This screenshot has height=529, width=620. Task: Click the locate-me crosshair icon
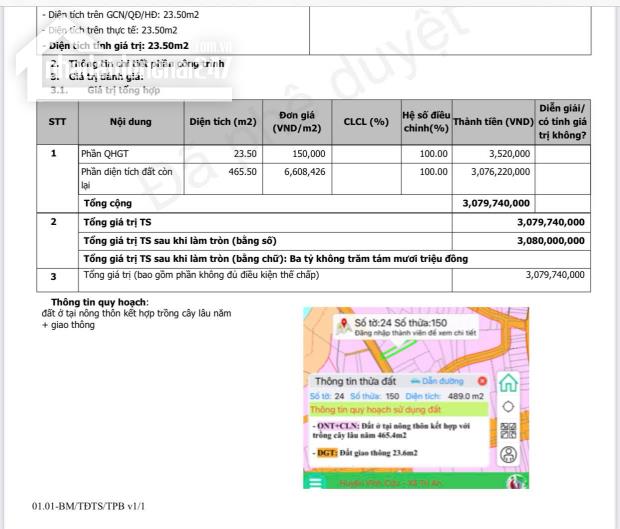508,407
